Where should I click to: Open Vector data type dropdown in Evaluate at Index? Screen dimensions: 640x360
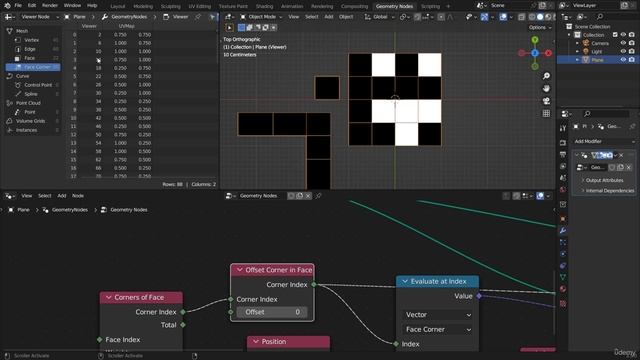coord(438,315)
